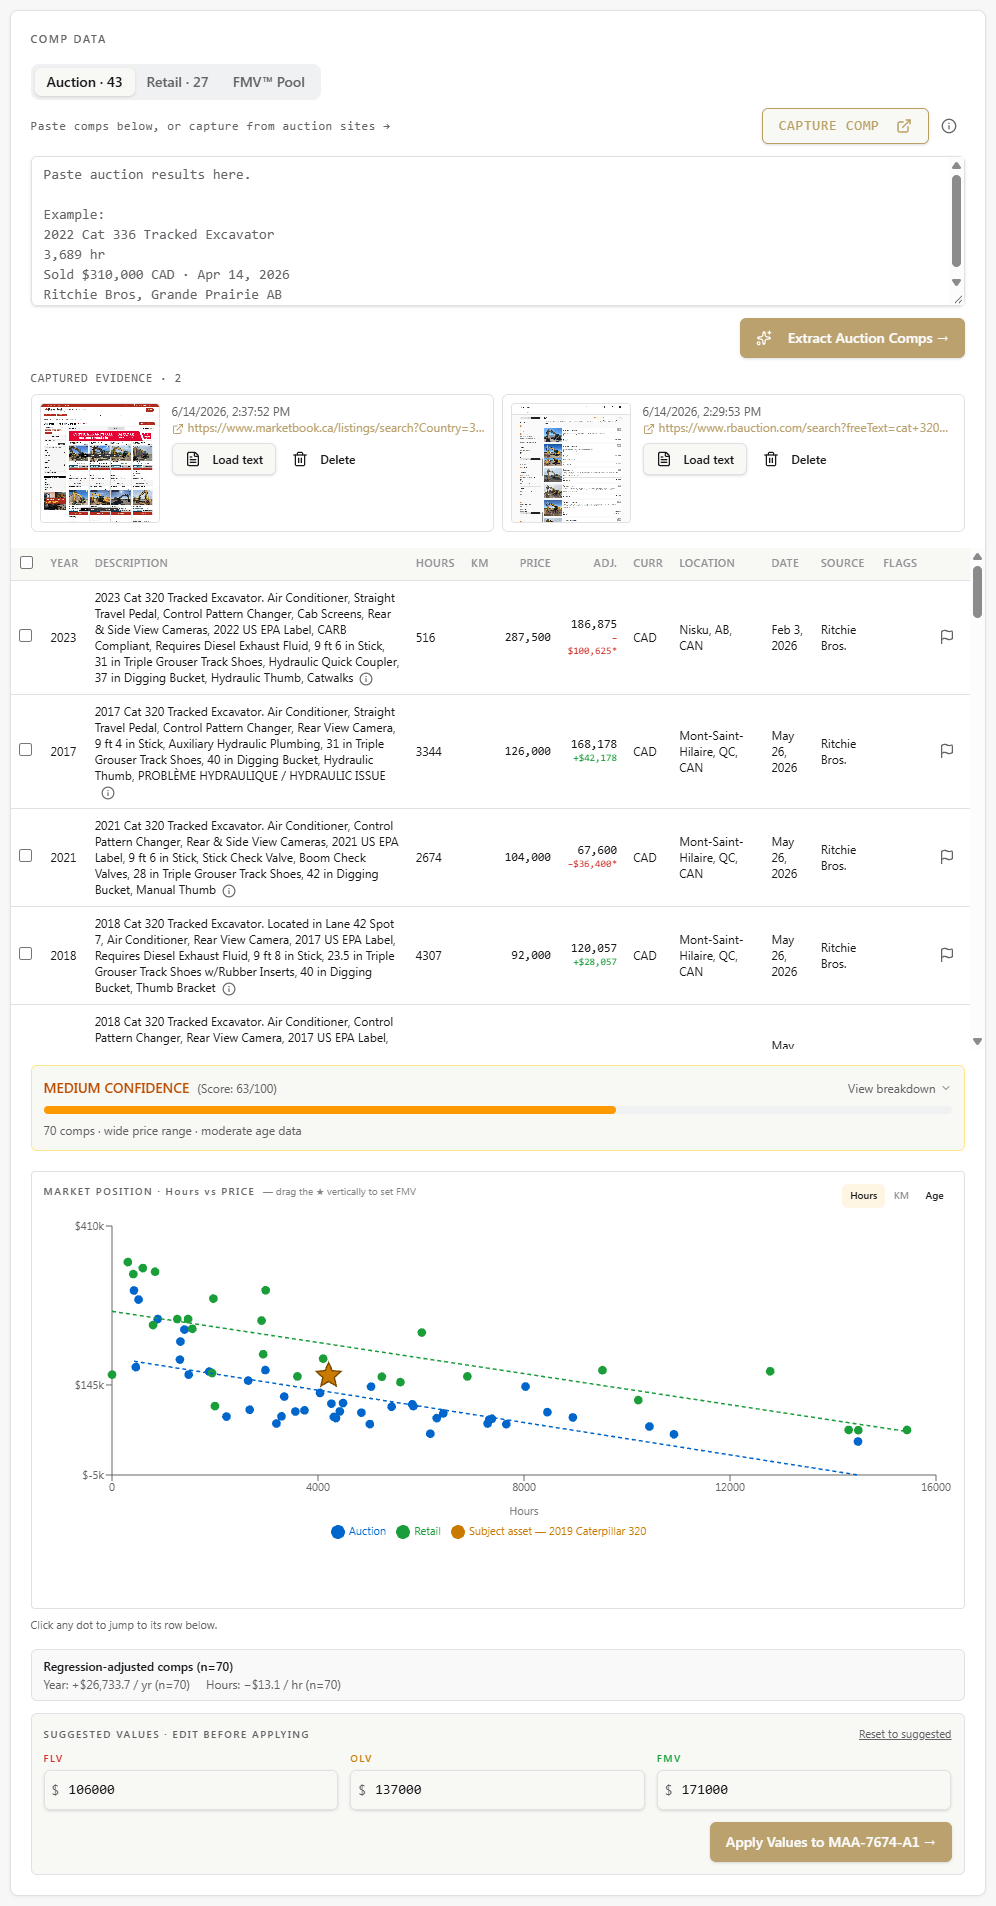
Task: Click the SOURCE column header
Action: 842,563
